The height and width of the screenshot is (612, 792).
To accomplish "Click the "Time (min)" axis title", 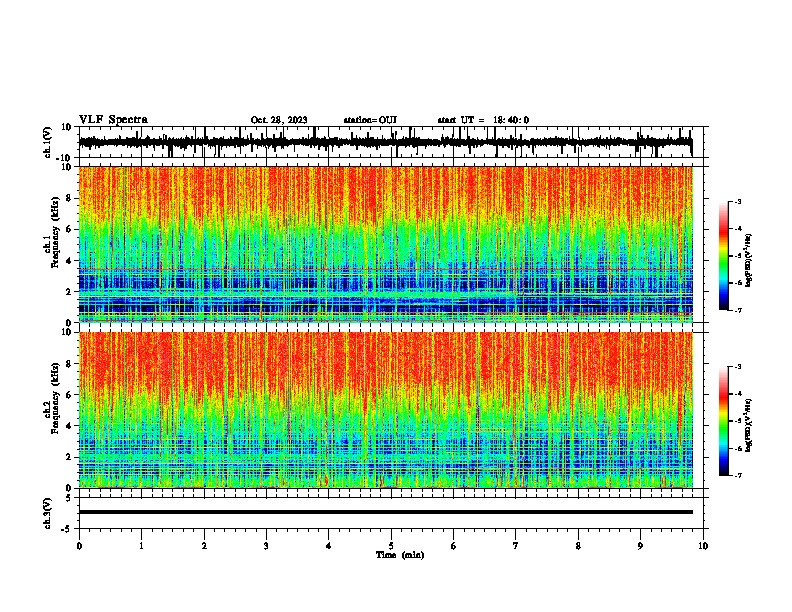I will [x=400, y=555].
